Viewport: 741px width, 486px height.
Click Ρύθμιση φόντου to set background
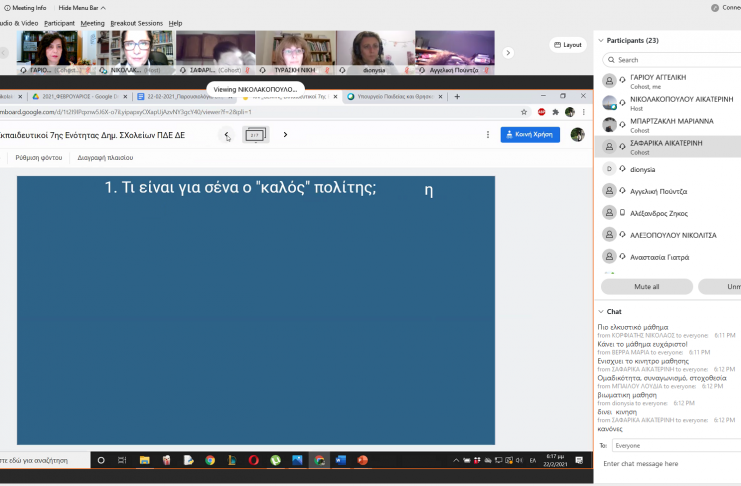coord(39,158)
